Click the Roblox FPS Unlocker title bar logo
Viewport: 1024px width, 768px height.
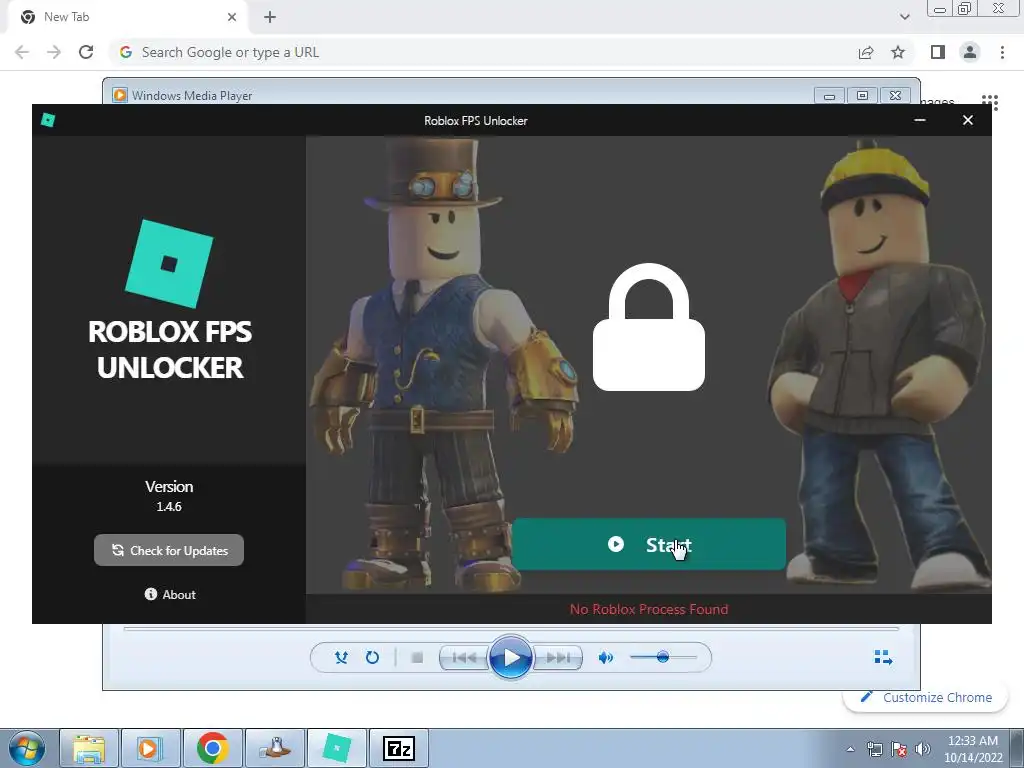click(x=48, y=120)
